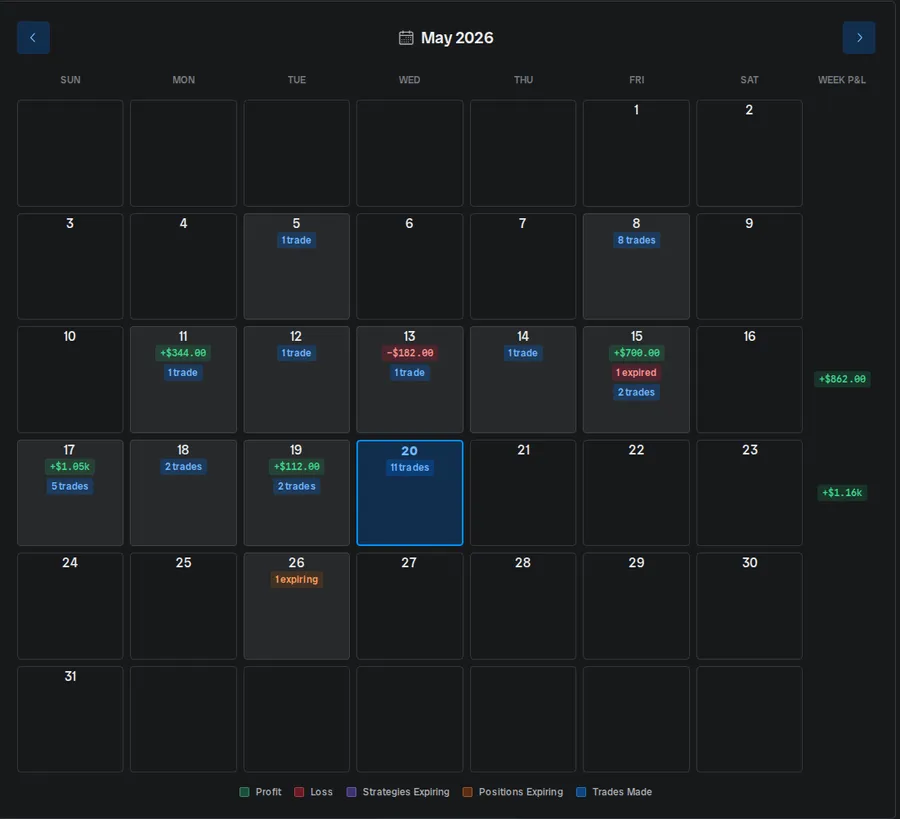
Task: Click '2 trades' badge on May 19
Action: point(297,486)
